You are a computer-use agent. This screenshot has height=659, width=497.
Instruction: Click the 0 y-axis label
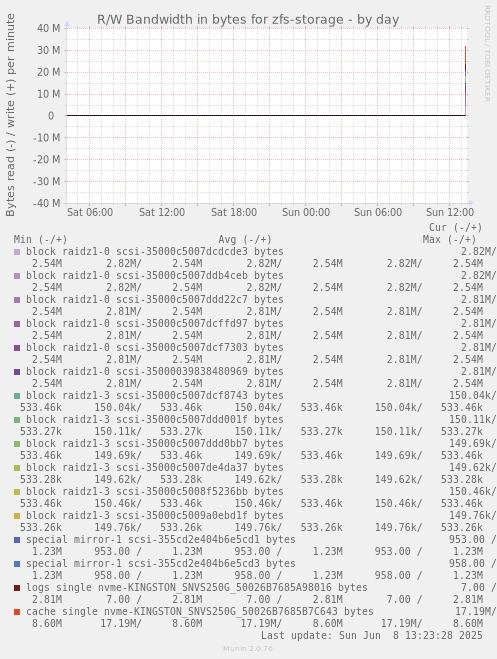pos(51,116)
